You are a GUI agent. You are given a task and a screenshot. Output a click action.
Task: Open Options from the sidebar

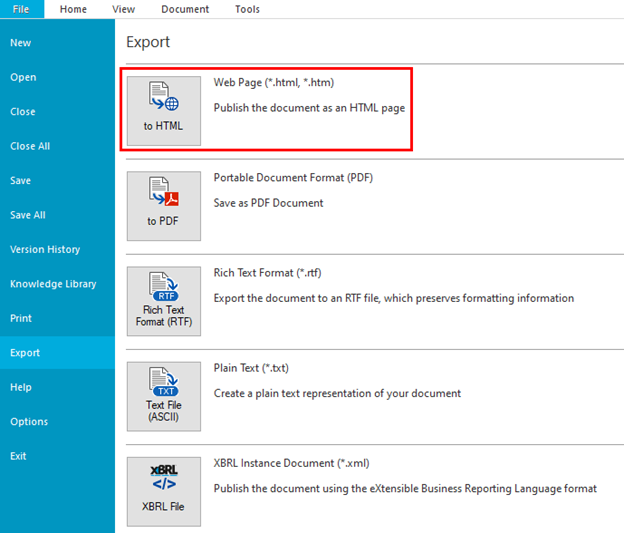click(29, 421)
